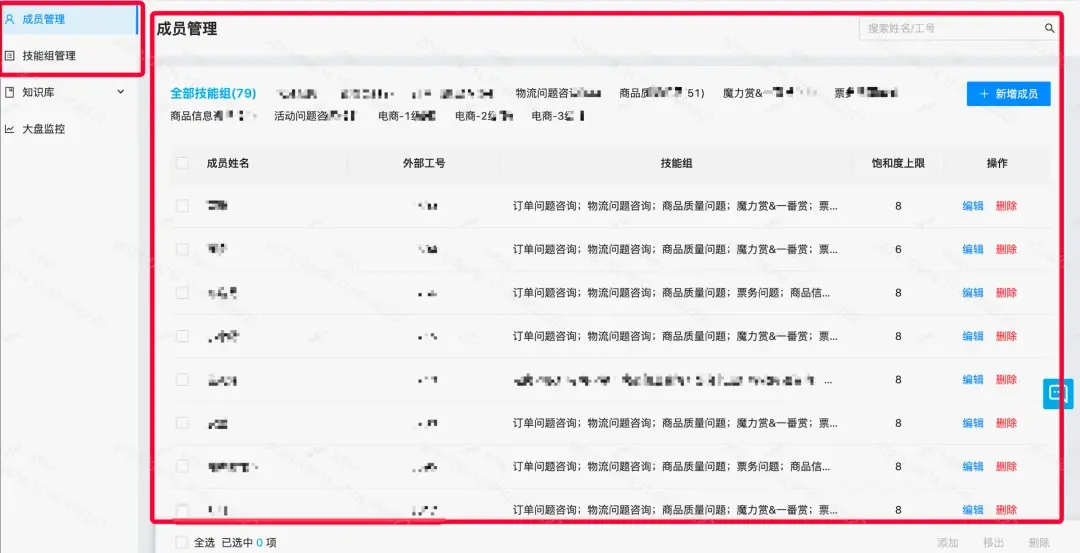Open the floating chat widget icon
The image size is (1080, 553).
[x=1058, y=393]
